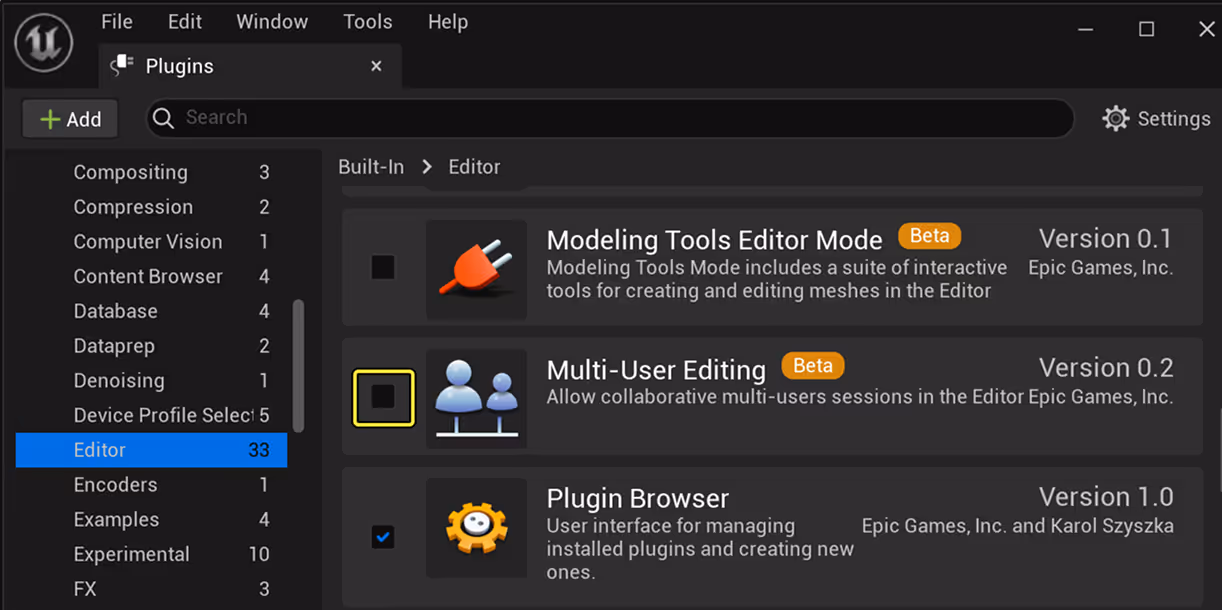This screenshot has width=1222, height=610.
Task: Select the FX category
Action: [x=151, y=589]
